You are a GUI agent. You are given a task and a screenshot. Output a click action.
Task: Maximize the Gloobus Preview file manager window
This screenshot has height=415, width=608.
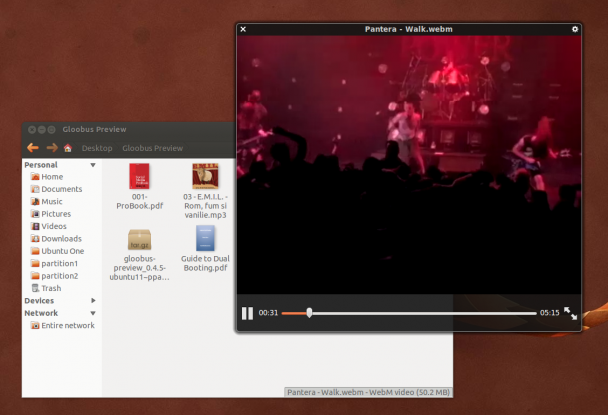point(51,130)
